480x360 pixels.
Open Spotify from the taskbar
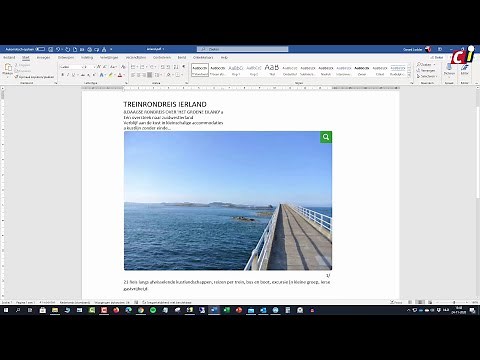point(153,310)
